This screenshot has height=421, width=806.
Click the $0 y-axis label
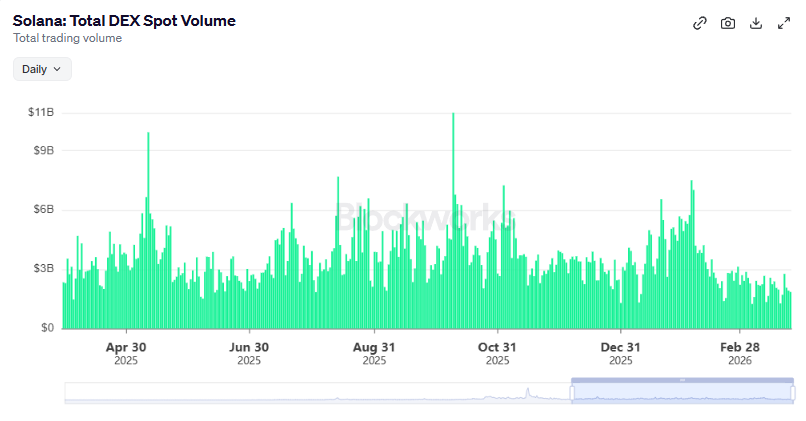(47, 327)
